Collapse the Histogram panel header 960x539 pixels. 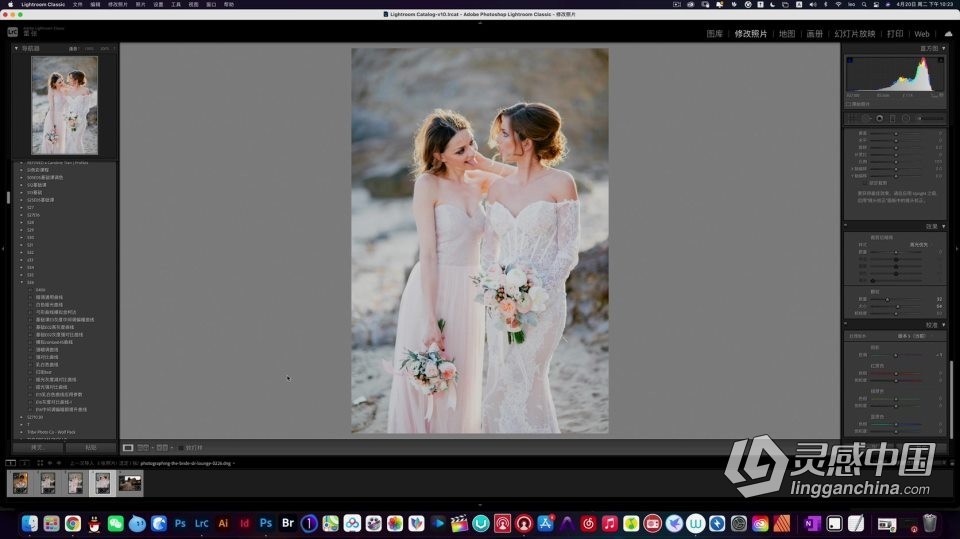coord(943,48)
